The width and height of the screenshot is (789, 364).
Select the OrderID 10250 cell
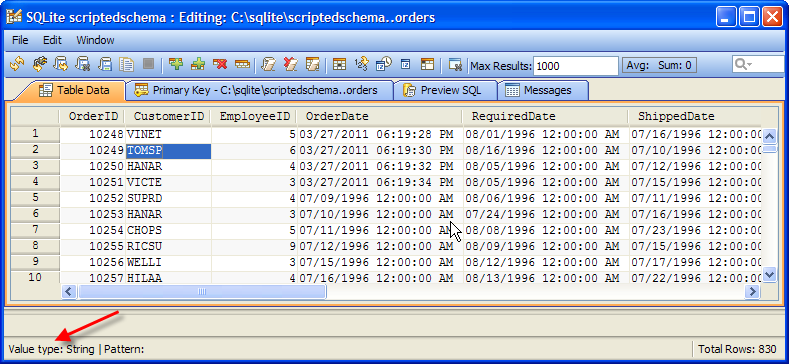click(93, 167)
